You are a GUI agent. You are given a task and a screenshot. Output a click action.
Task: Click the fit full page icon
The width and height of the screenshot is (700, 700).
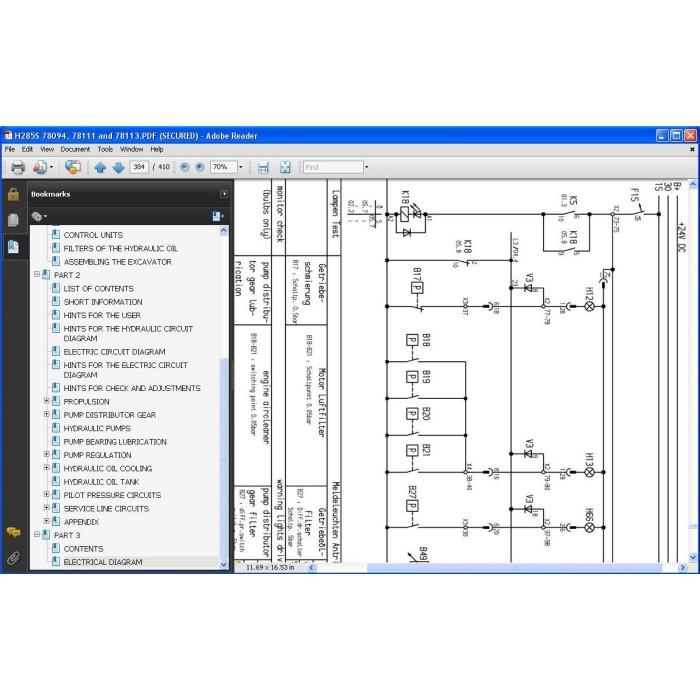[x=285, y=167]
